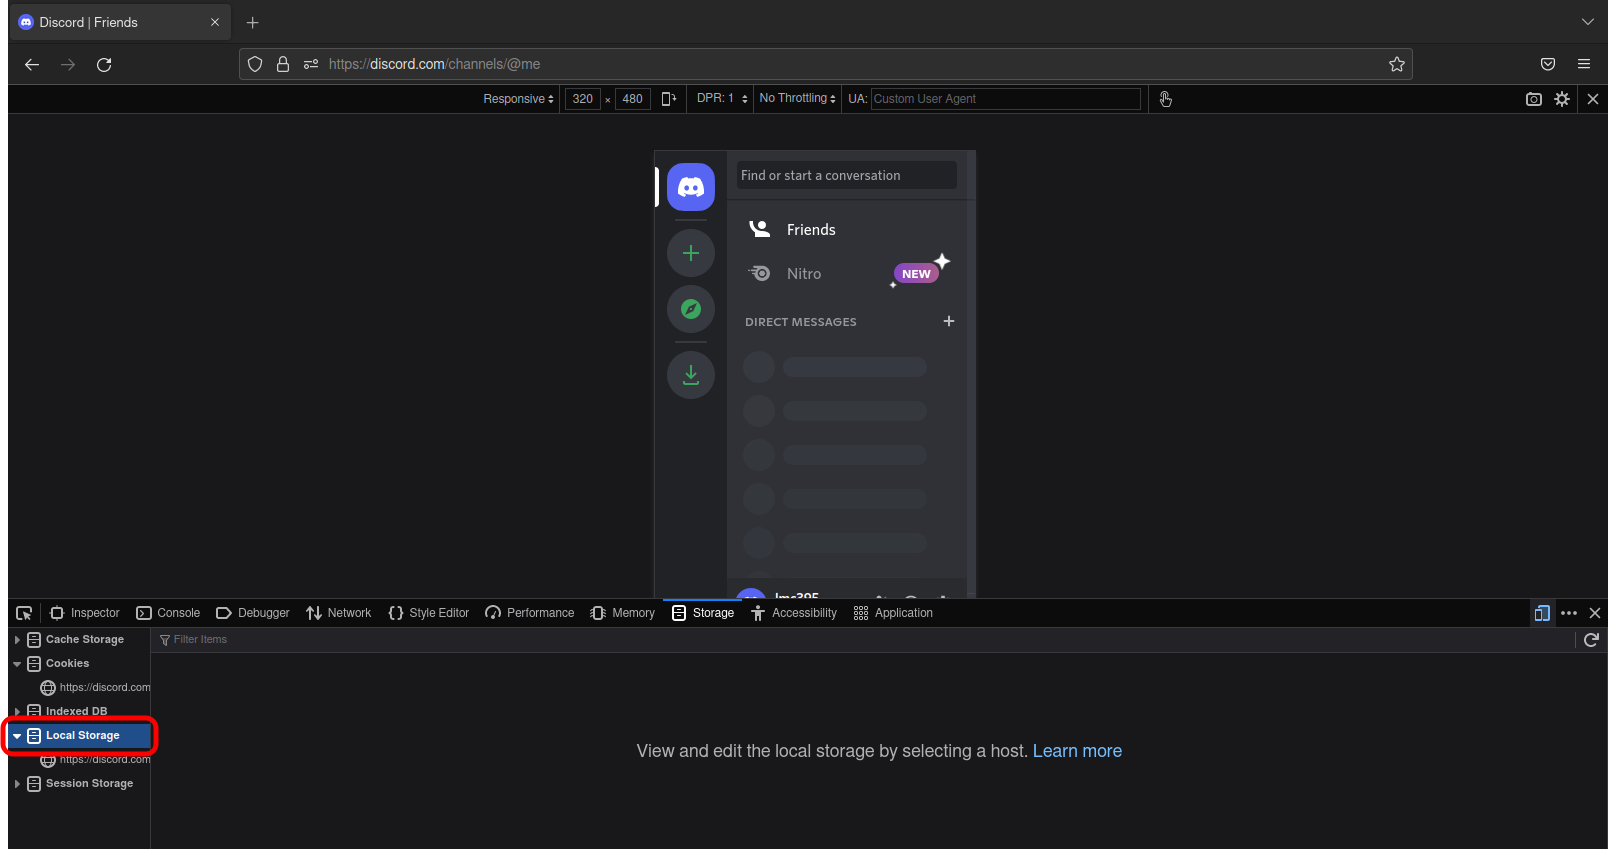Viewport: 1608px width, 849px height.
Task: Select the Session Storage label
Action: coord(89,784)
